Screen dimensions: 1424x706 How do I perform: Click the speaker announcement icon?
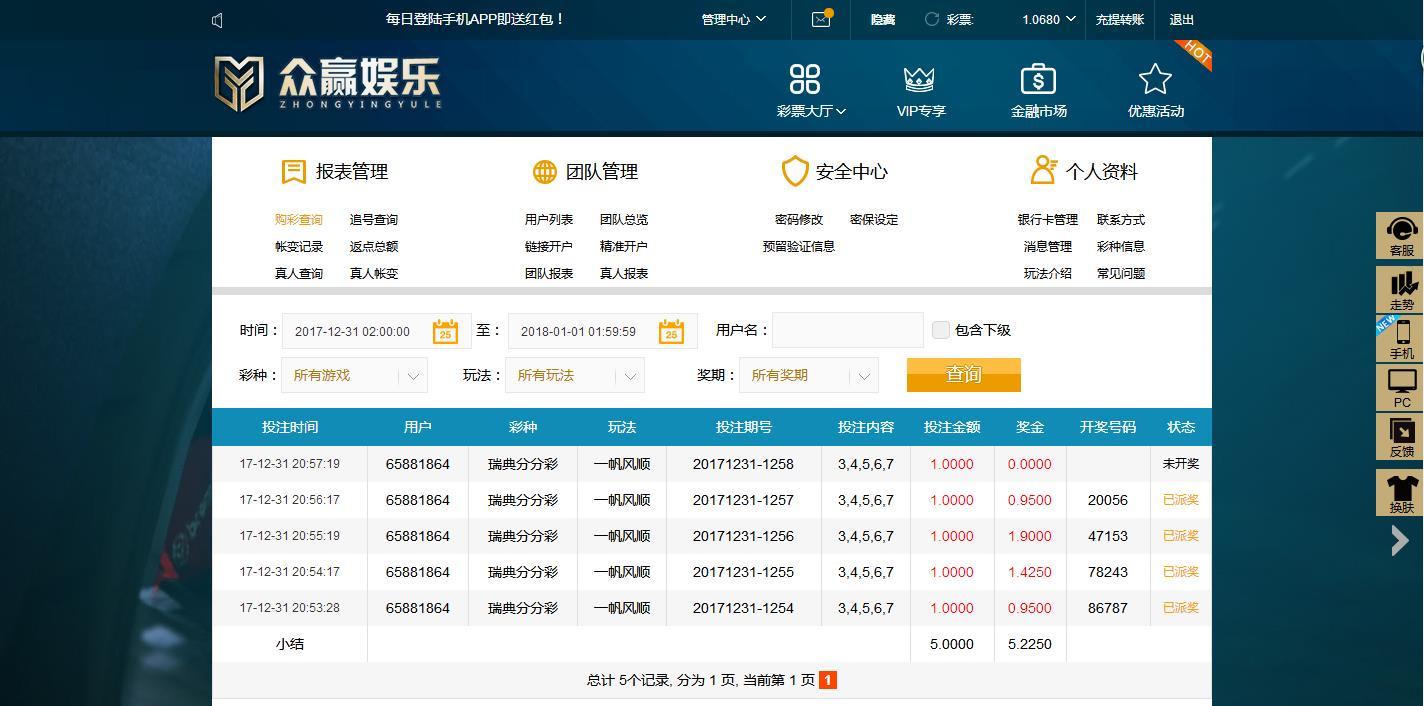218,20
